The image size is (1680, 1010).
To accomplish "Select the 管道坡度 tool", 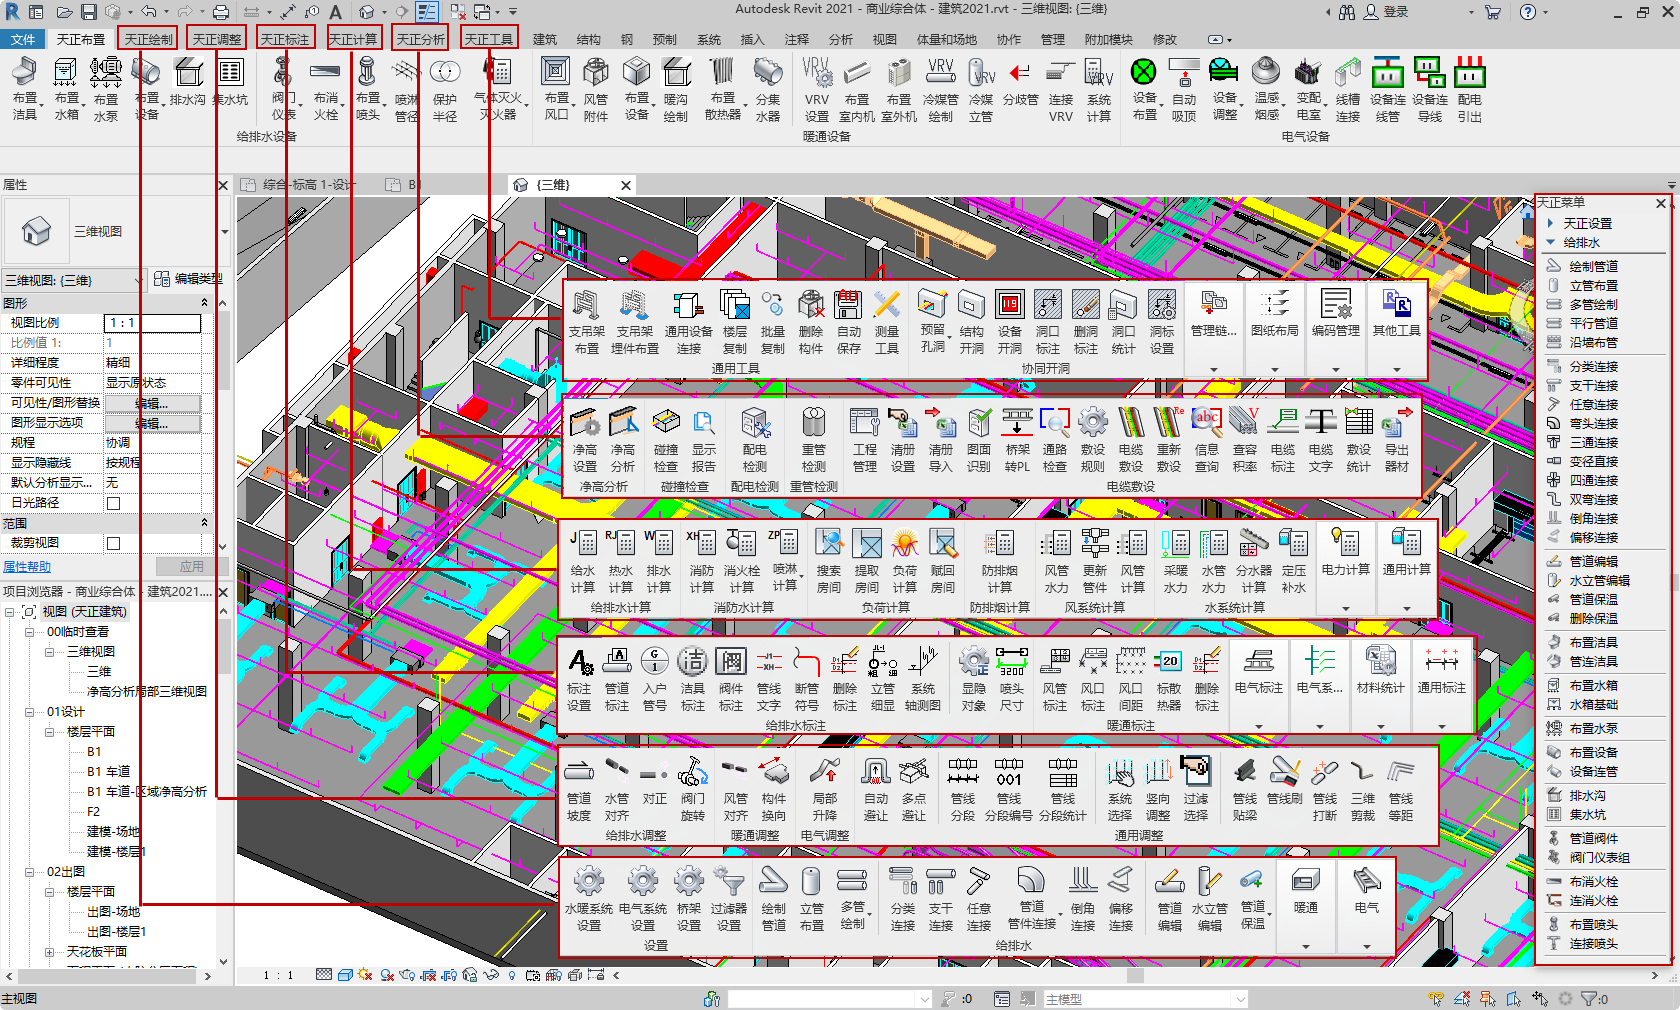I will (x=579, y=789).
